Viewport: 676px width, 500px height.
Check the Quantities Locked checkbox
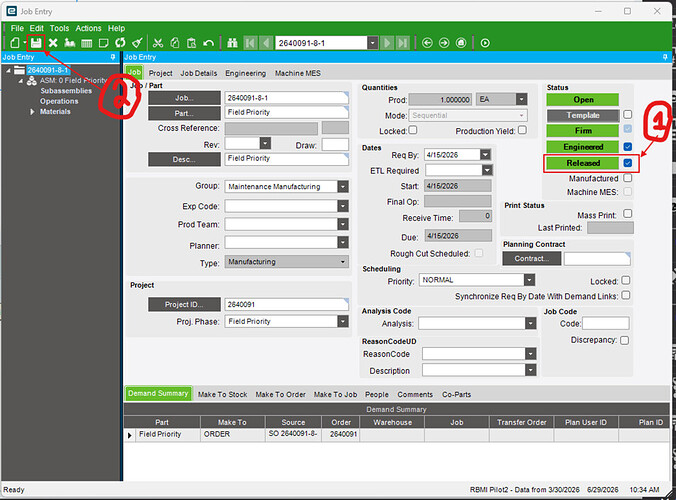pyautogui.click(x=413, y=130)
